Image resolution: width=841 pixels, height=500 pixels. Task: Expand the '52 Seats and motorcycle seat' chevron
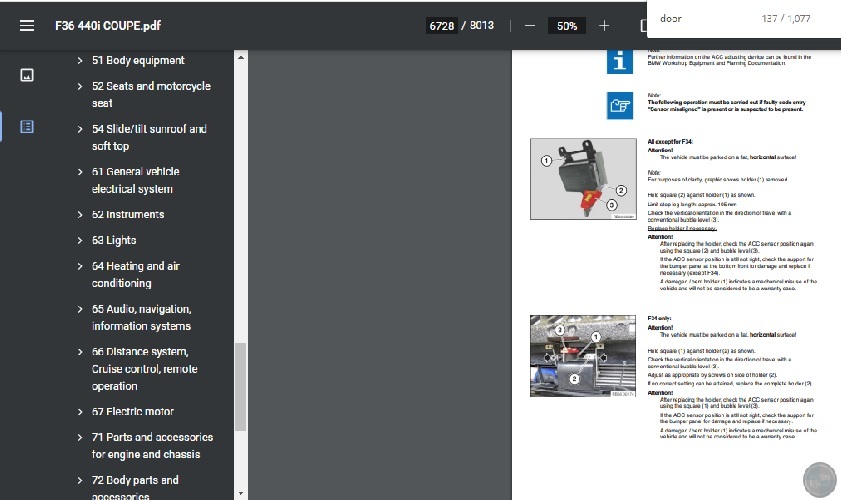(x=80, y=86)
